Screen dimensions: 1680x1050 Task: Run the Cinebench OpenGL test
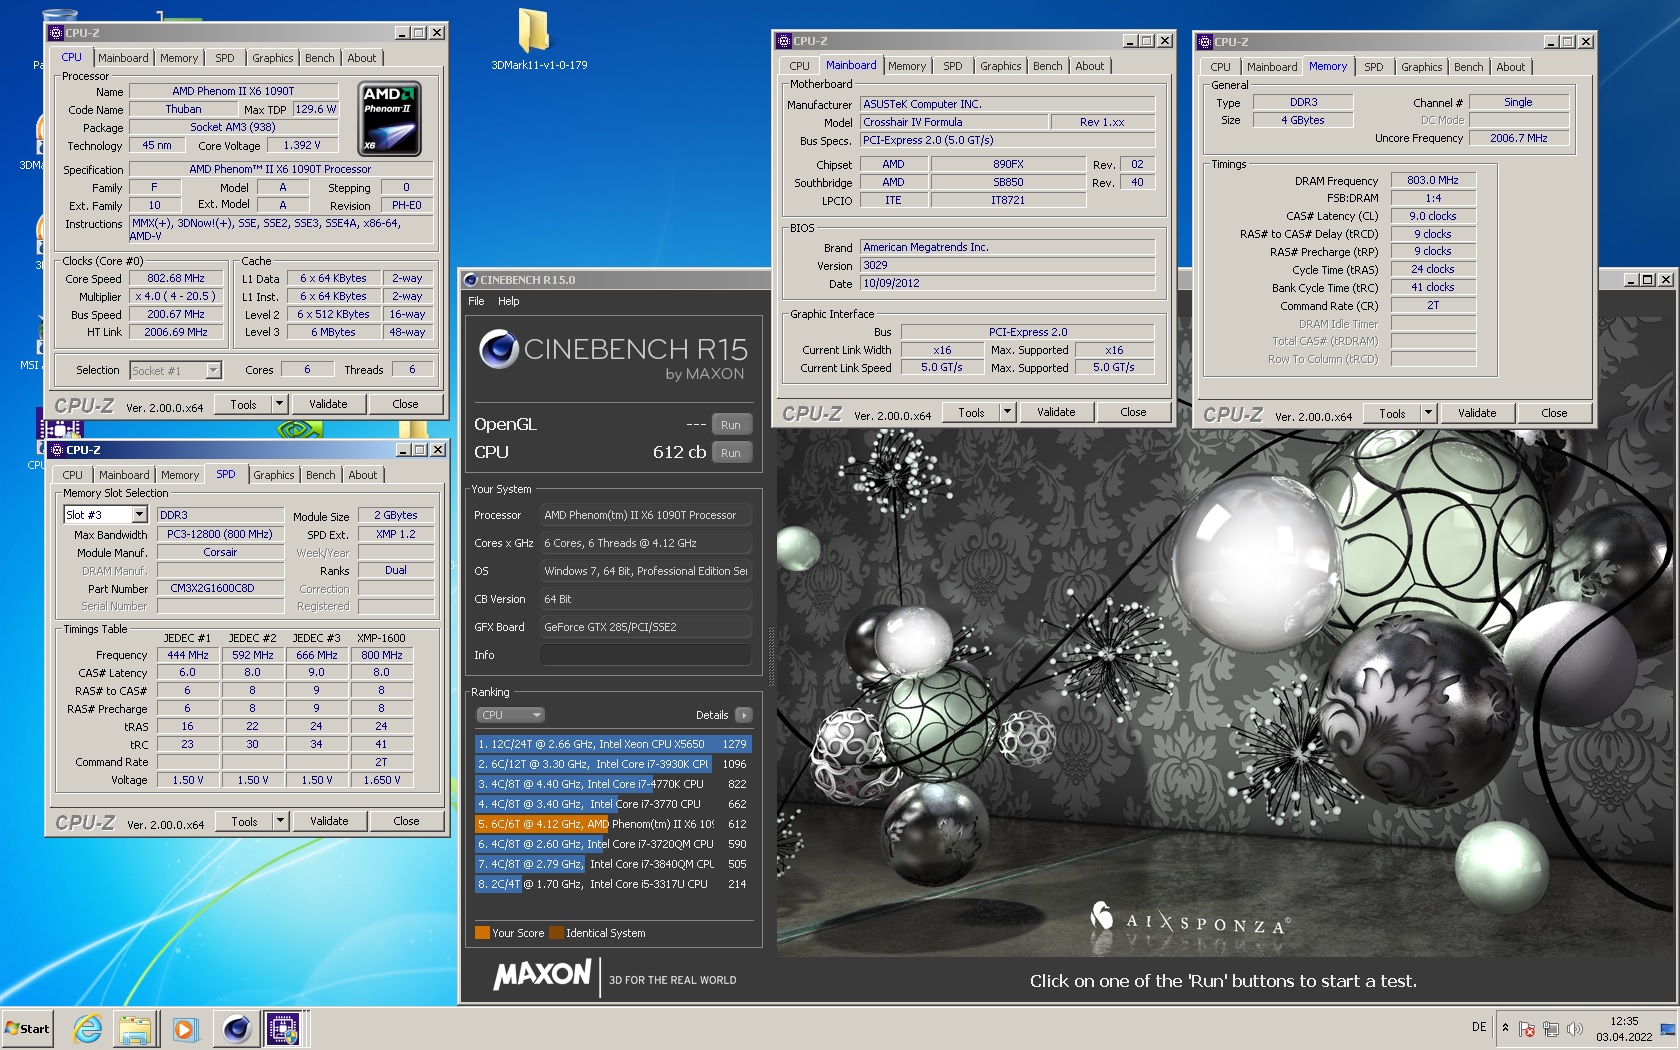click(731, 425)
